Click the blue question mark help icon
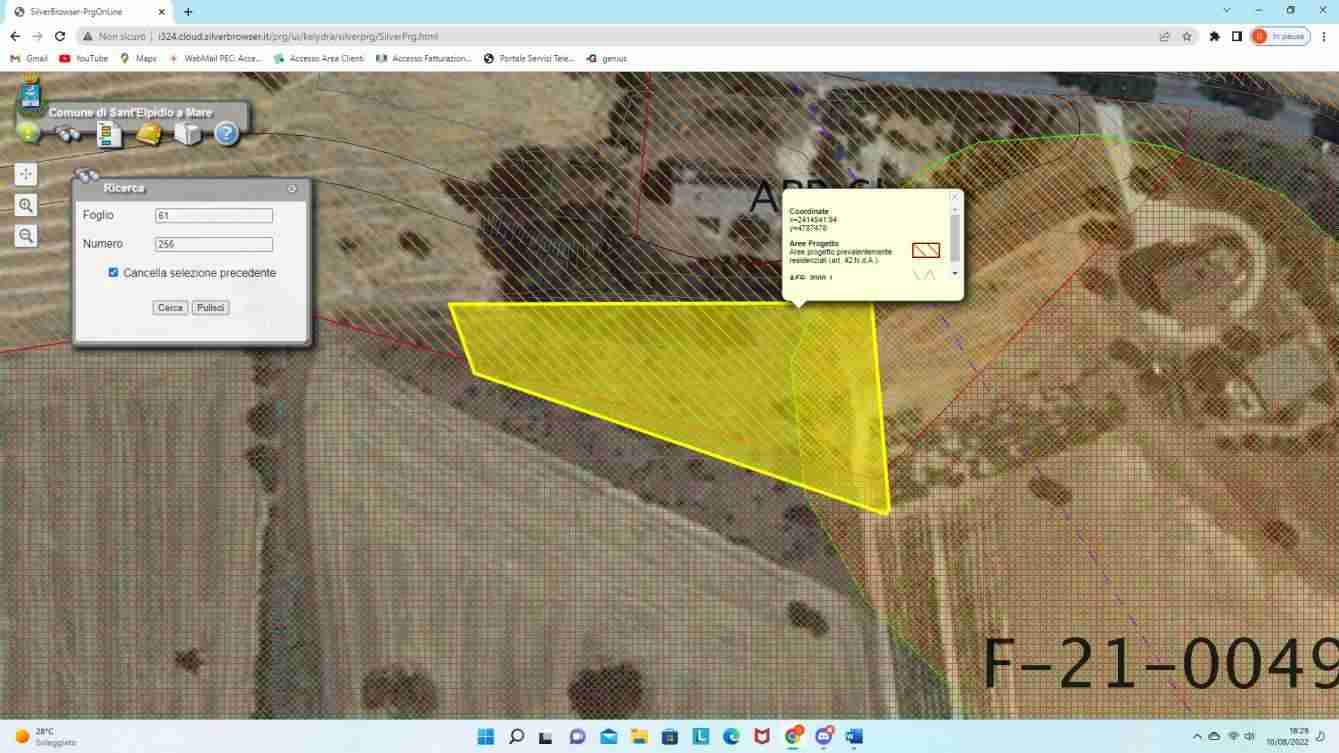Image resolution: width=1339 pixels, height=753 pixels. coord(227,133)
